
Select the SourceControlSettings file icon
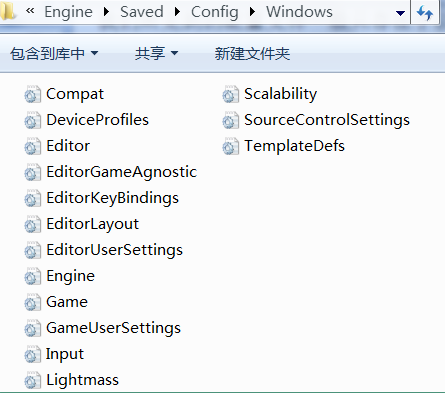tap(230, 120)
